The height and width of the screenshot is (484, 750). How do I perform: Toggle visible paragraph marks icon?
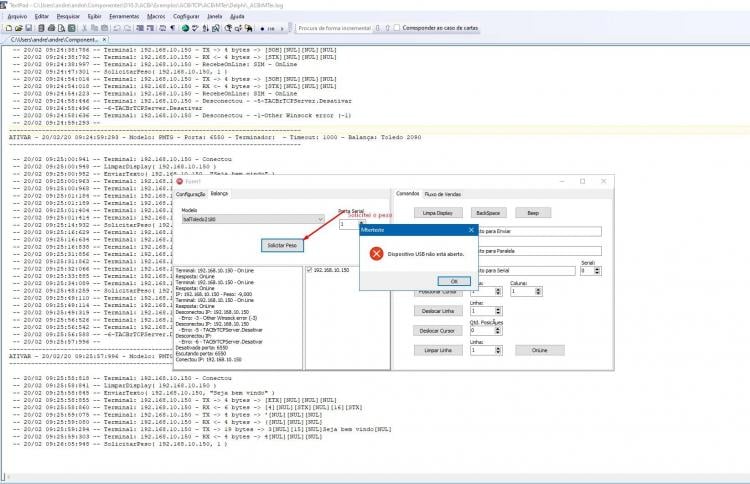(x=173, y=28)
